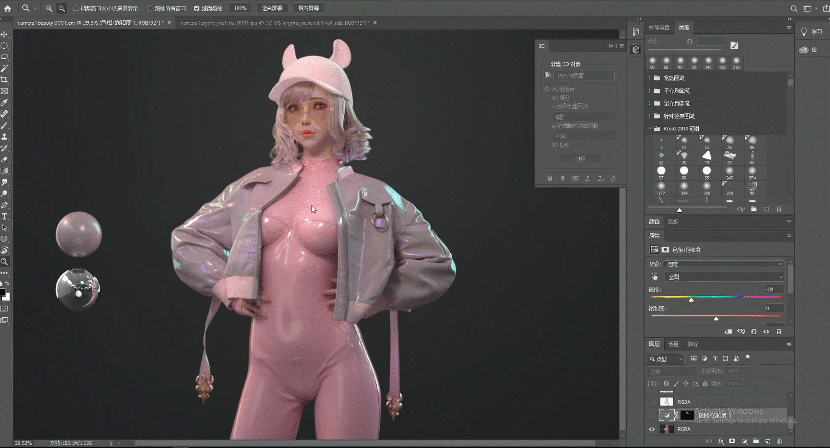This screenshot has height=448, width=830.
Task: Select the Eyedropper tool
Action: [x=5, y=102]
